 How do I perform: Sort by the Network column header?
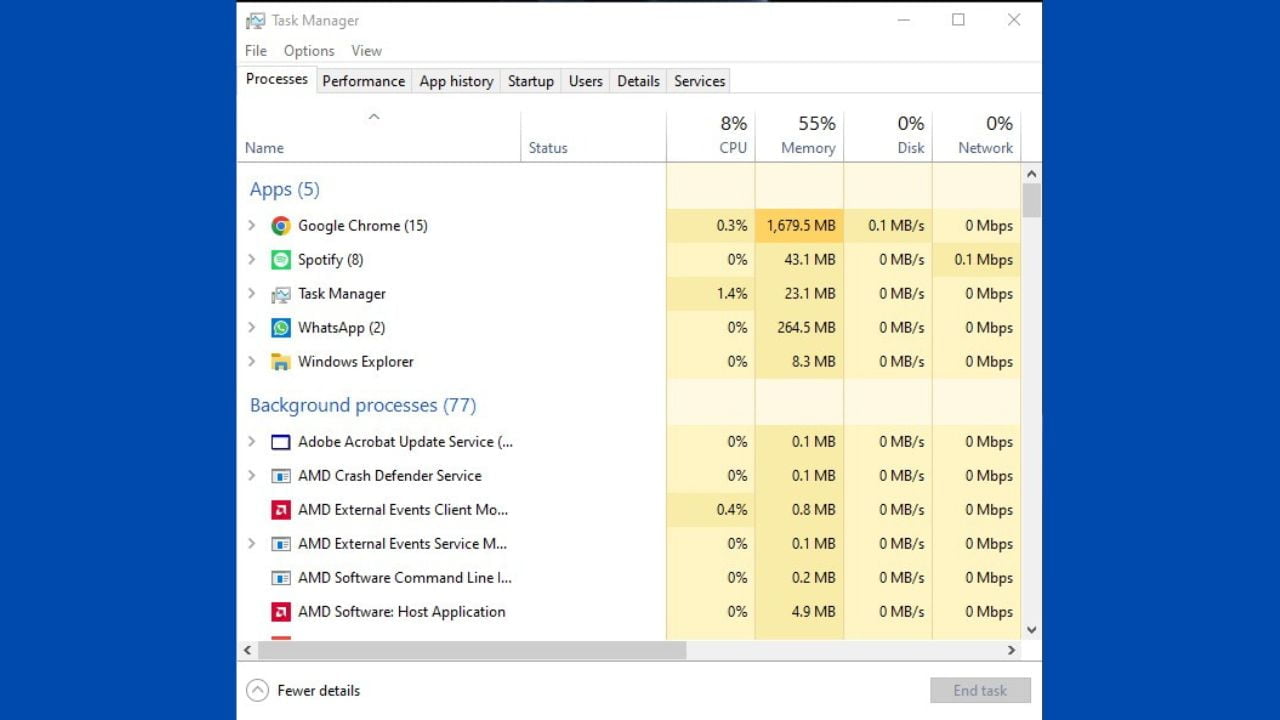[976, 136]
